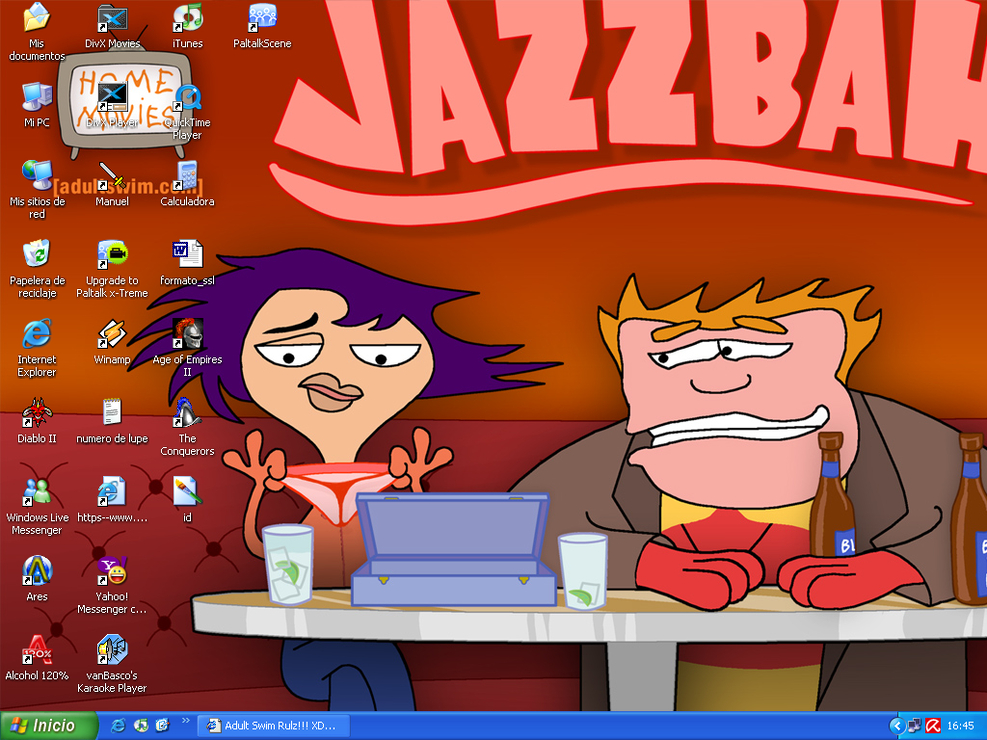Click the taskbar clock showing 16:45

click(961, 726)
